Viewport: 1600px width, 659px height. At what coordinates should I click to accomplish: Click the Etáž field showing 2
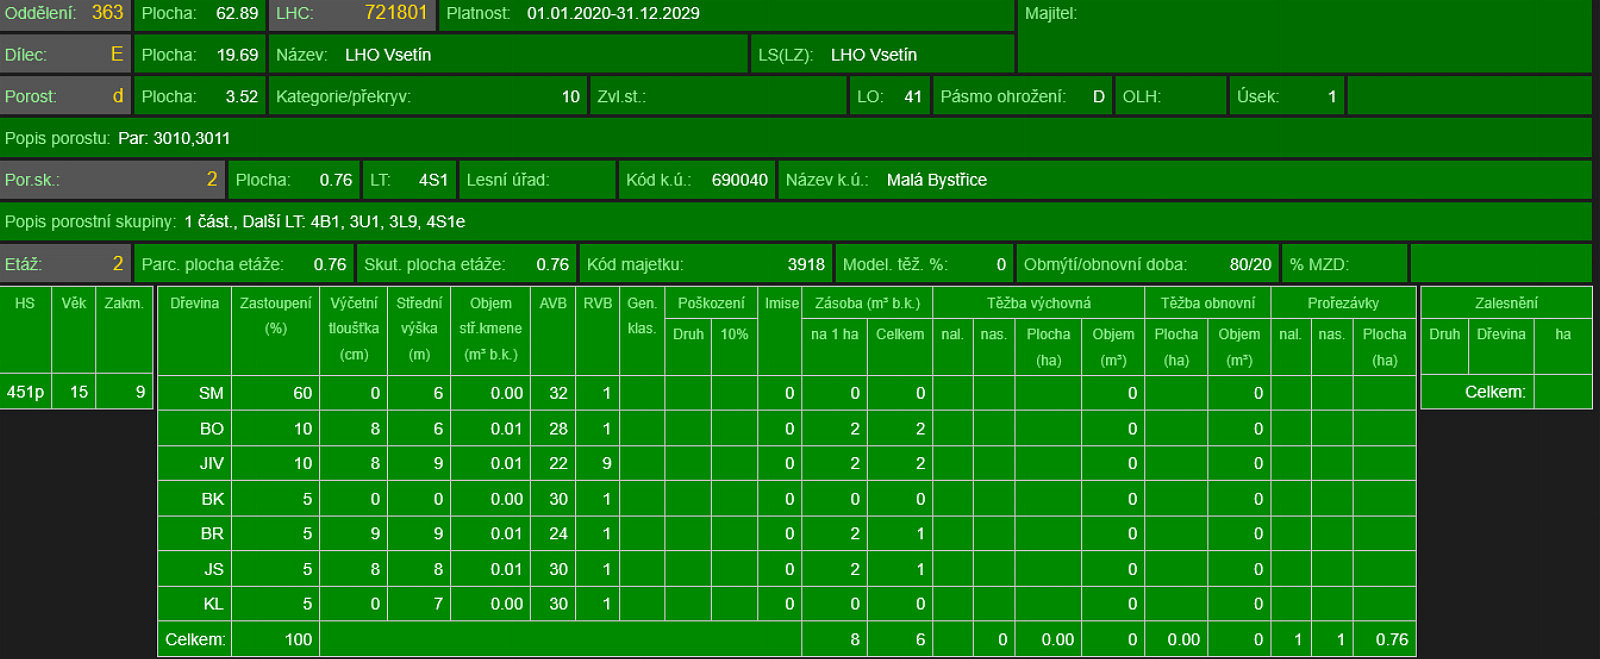[x=66, y=264]
